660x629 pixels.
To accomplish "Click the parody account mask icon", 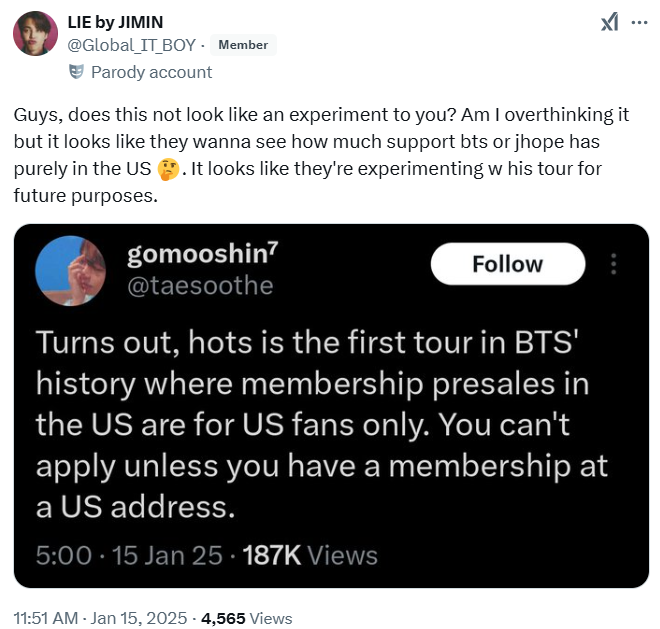I will pyautogui.click(x=76, y=72).
